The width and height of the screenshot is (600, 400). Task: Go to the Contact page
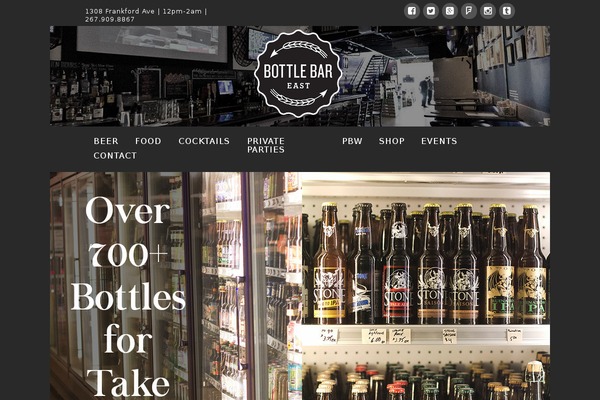[115, 156]
